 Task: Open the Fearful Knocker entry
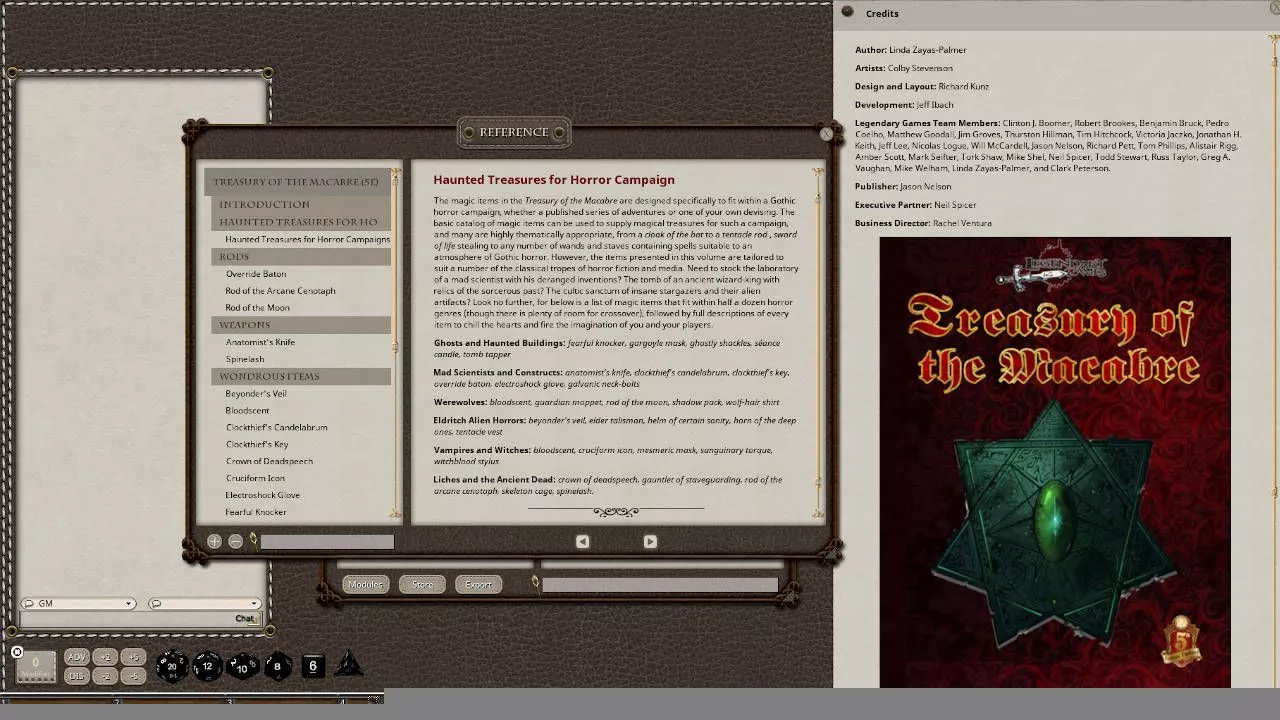pyautogui.click(x=255, y=512)
